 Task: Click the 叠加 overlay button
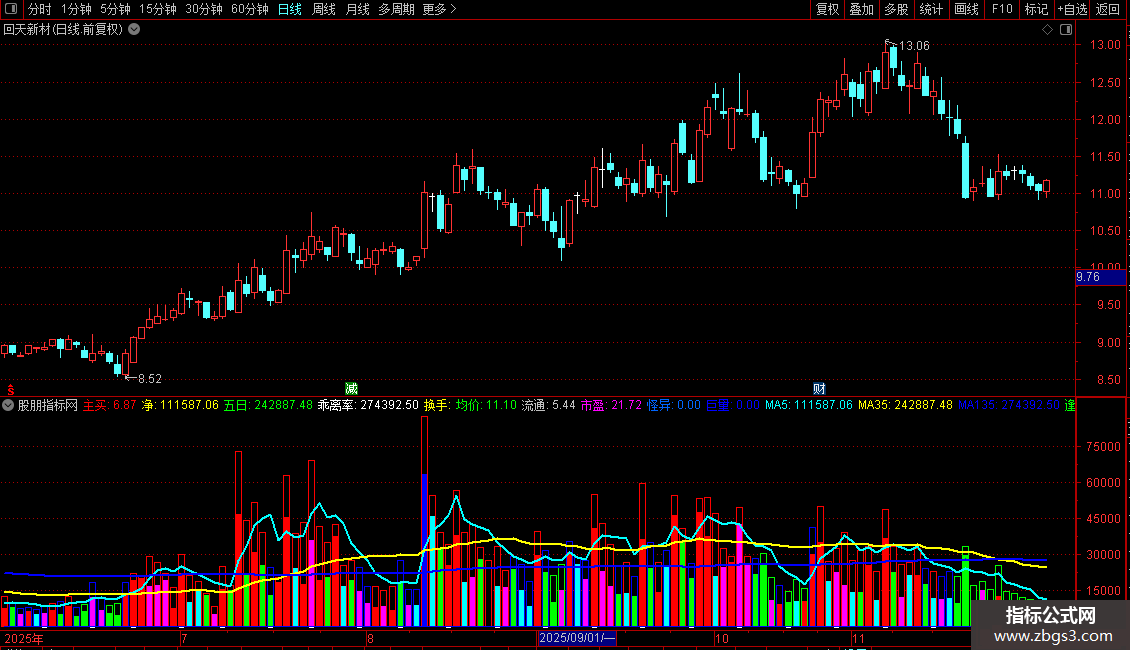point(861,9)
